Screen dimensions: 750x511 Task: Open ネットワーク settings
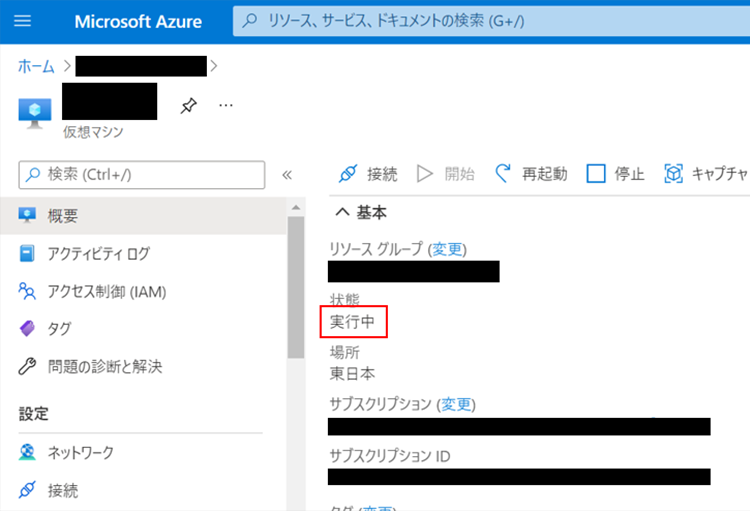click(80, 452)
